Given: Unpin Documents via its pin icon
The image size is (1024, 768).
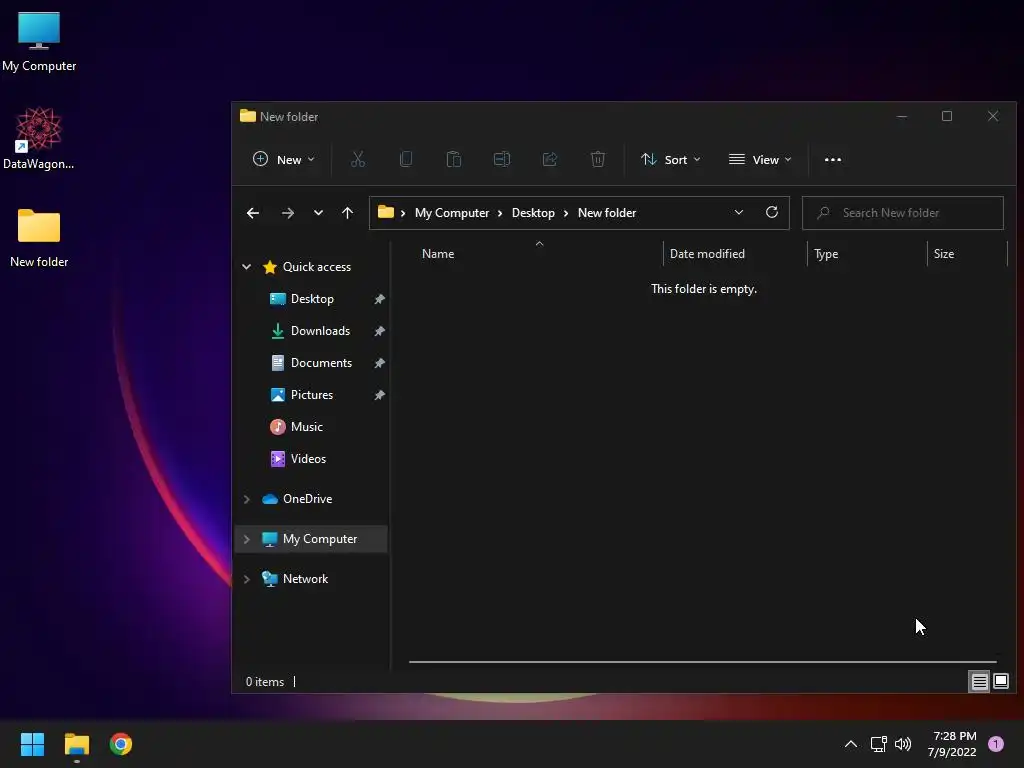Looking at the screenshot, I should 379,363.
